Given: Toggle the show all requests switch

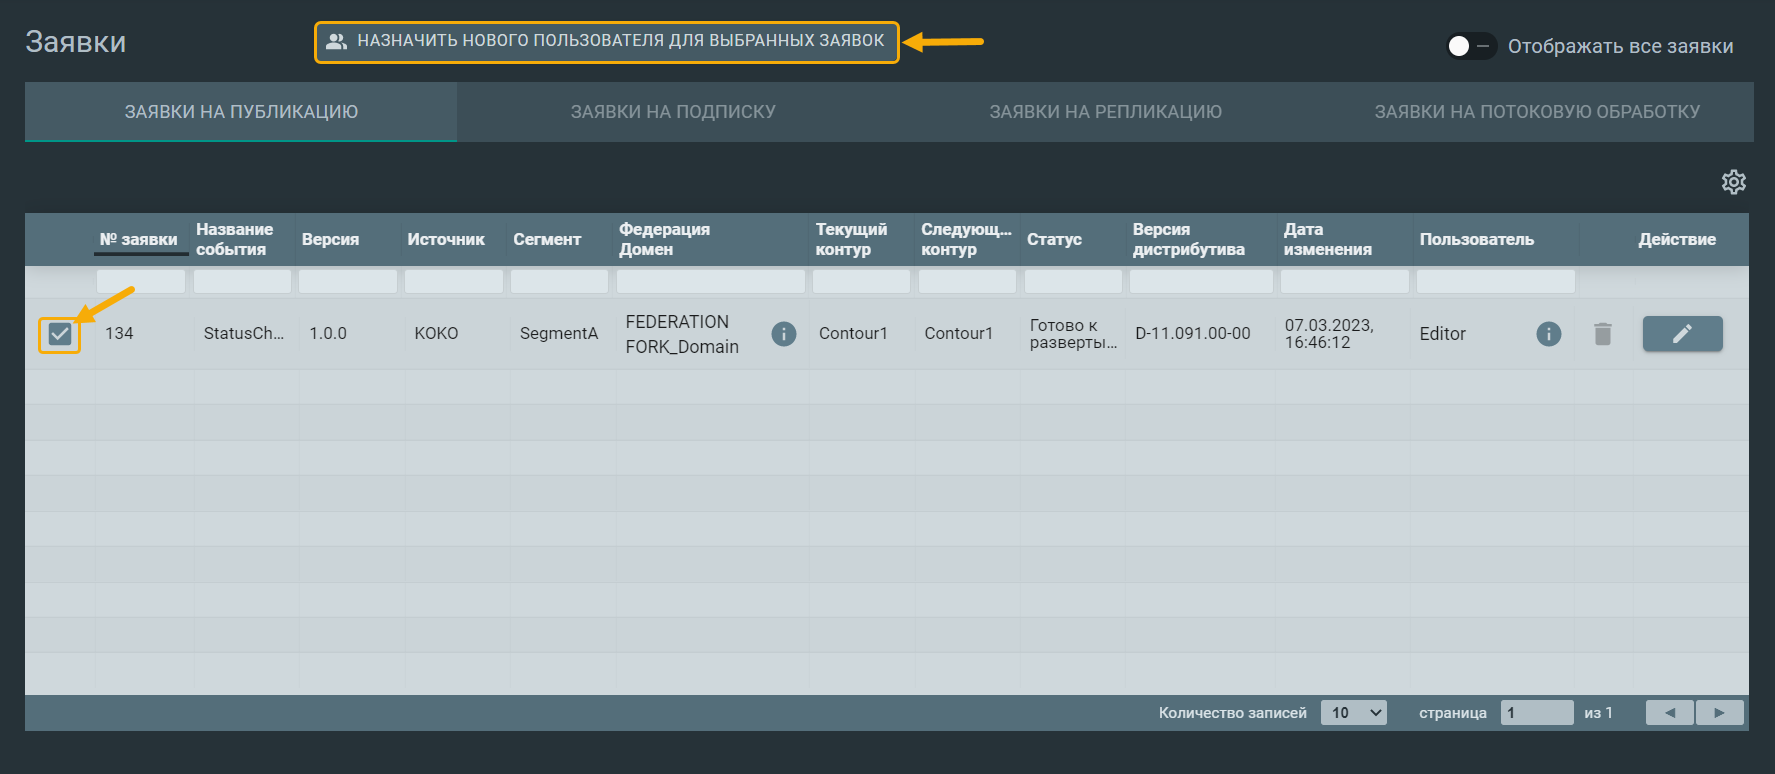Looking at the screenshot, I should click(1469, 46).
